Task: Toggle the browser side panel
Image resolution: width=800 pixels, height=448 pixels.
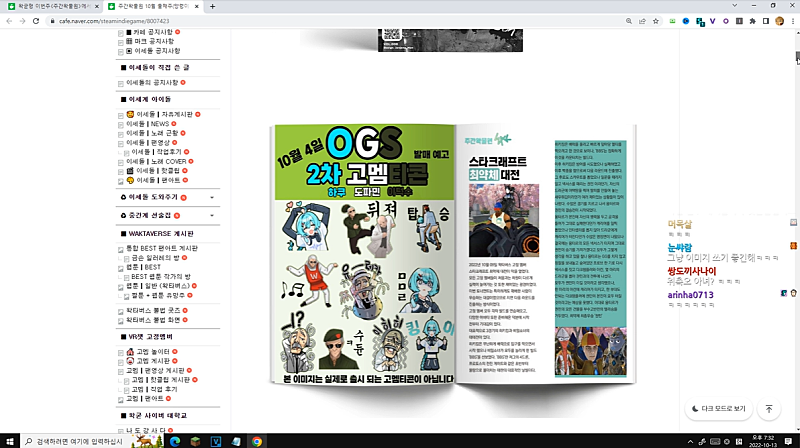Action: tap(766, 21)
